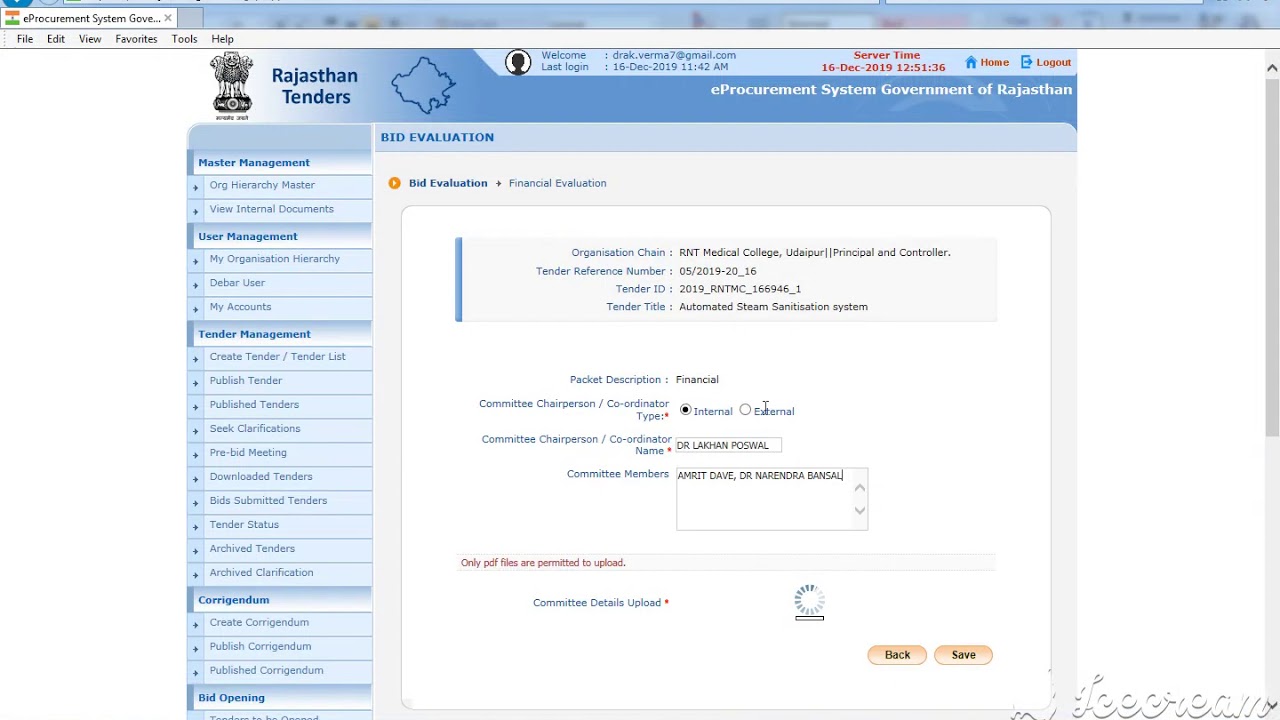Image resolution: width=1280 pixels, height=720 pixels.
Task: Open Seek Clarifications link
Action: click(x=254, y=429)
